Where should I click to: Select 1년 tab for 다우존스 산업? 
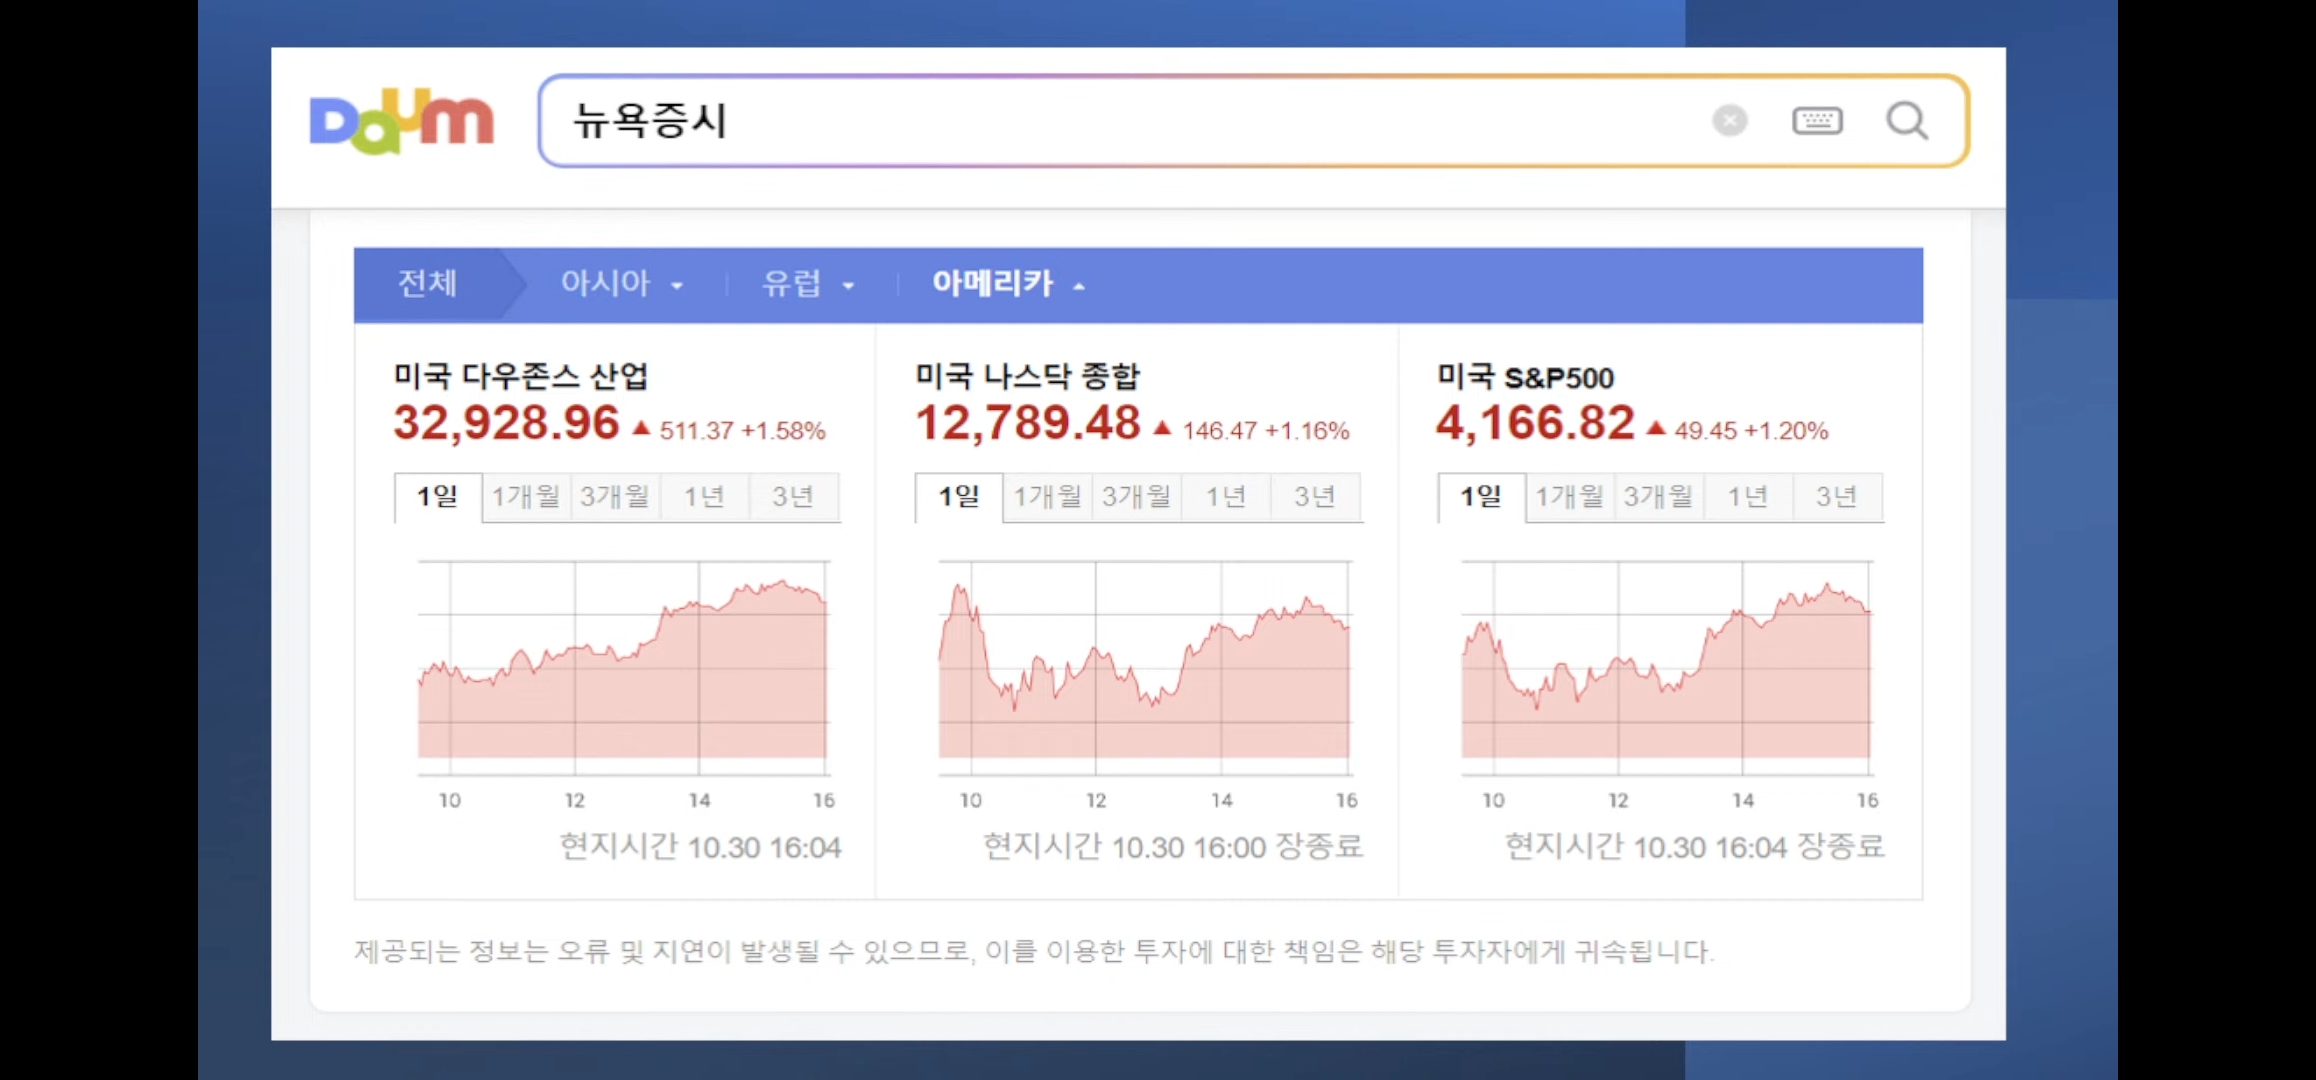coord(704,497)
